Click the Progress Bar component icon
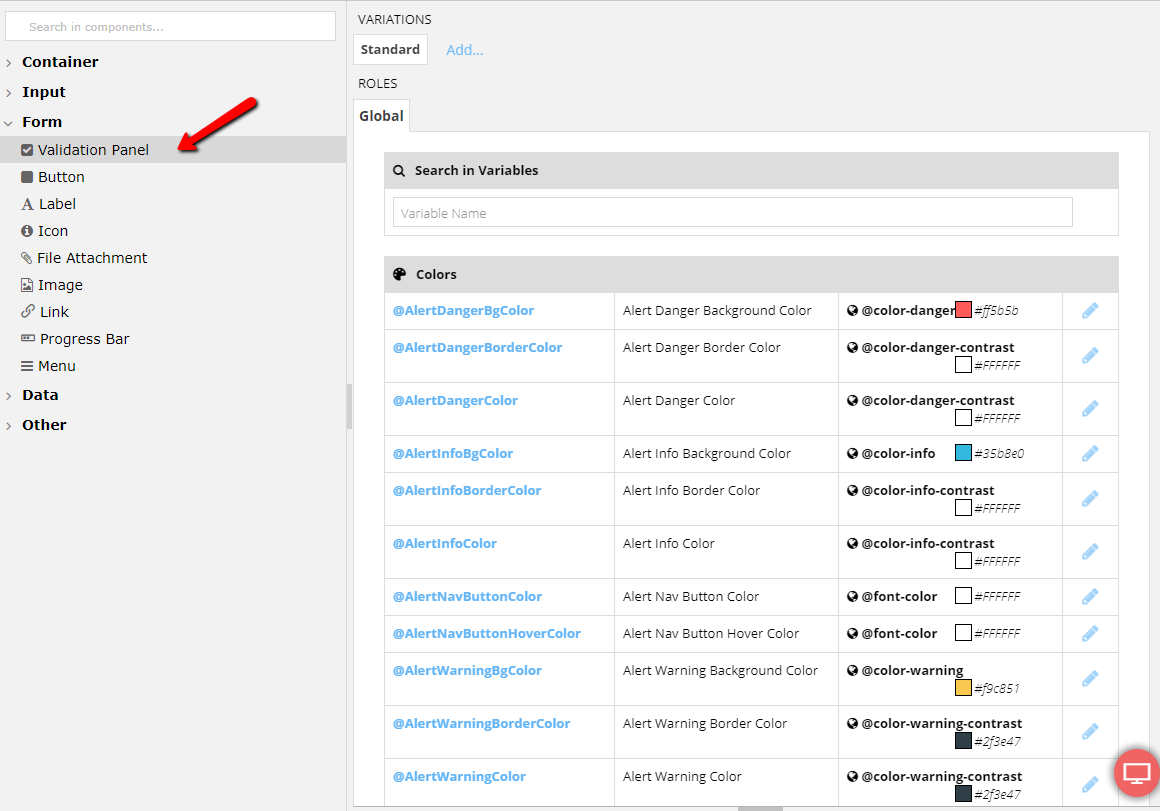The width and height of the screenshot is (1160, 811). (x=28, y=339)
